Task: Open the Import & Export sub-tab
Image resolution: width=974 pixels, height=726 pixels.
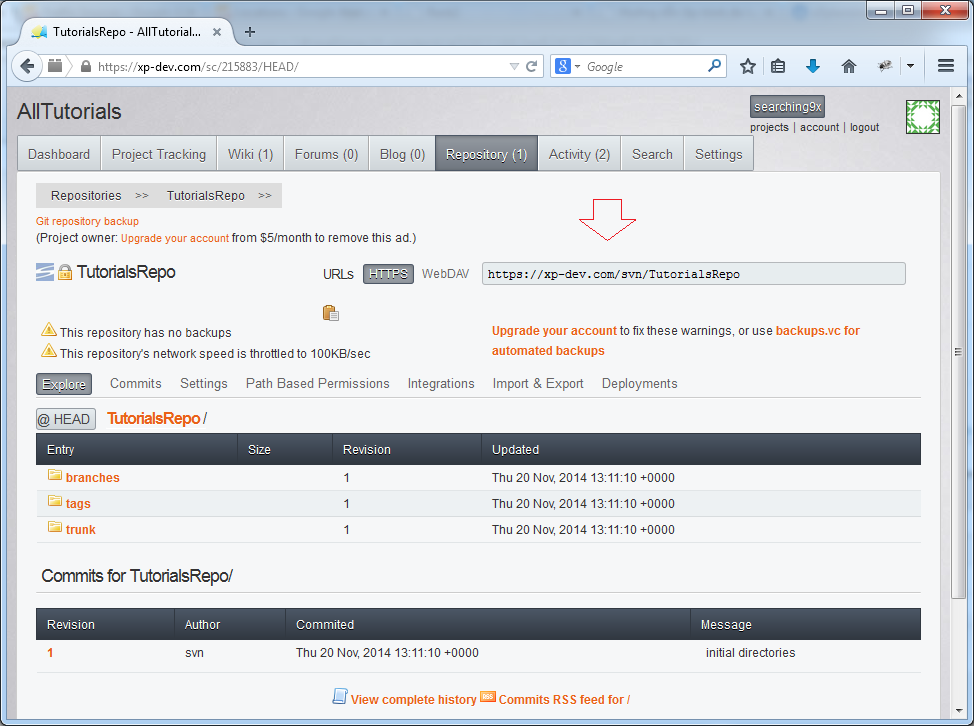Action: click(538, 384)
